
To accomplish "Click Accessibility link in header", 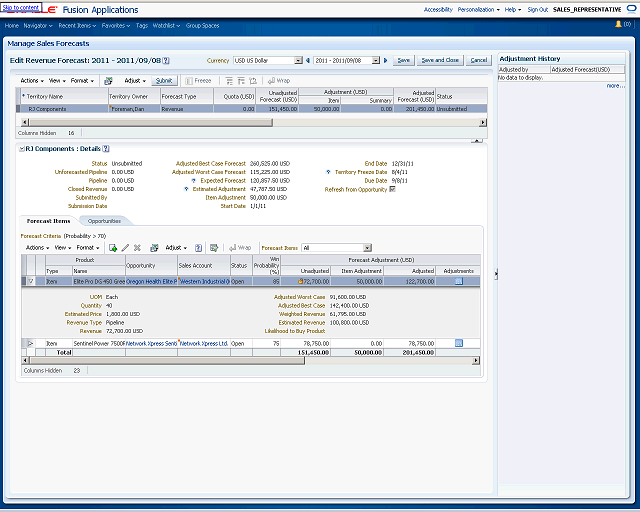I will pyautogui.click(x=438, y=9).
